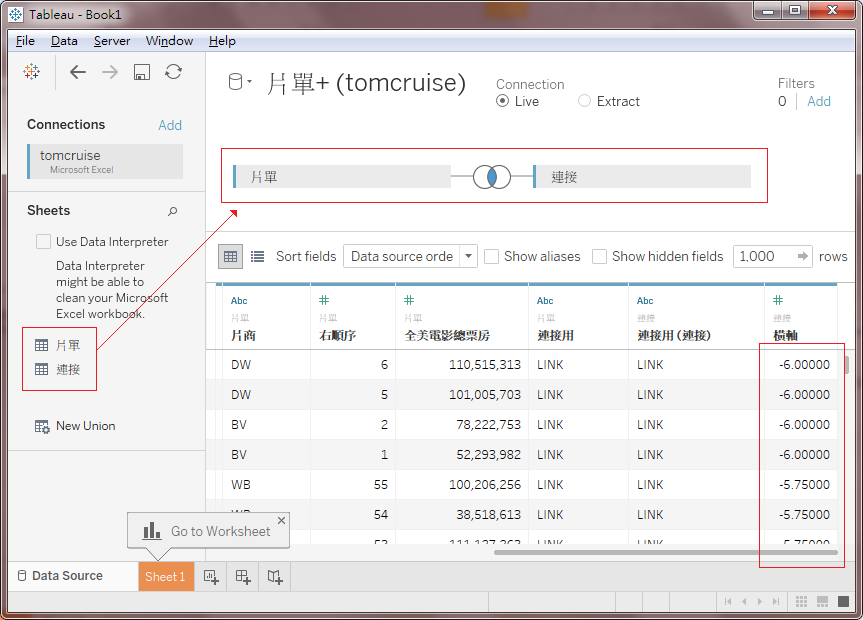
Task: Toggle the Show hidden fields checkbox
Action: pos(599,257)
